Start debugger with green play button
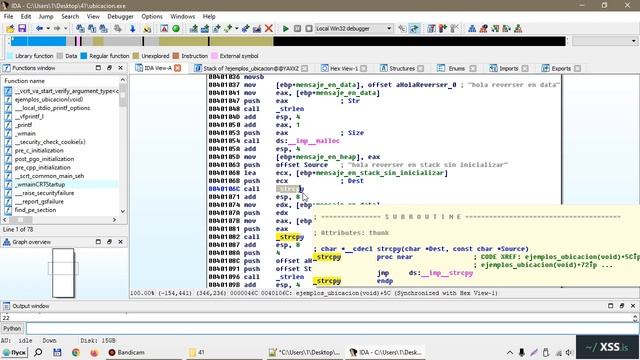Image resolution: width=640 pixels, height=360 pixels. 286,29
